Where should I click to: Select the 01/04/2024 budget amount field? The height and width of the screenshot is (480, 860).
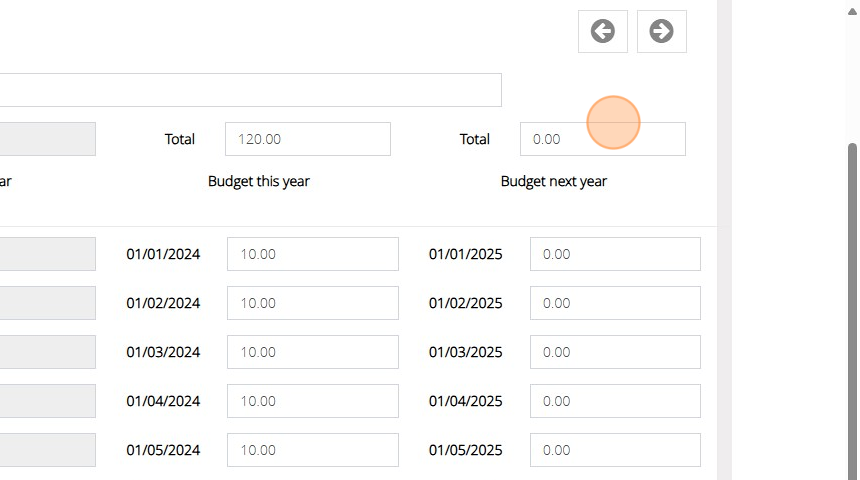pos(312,401)
